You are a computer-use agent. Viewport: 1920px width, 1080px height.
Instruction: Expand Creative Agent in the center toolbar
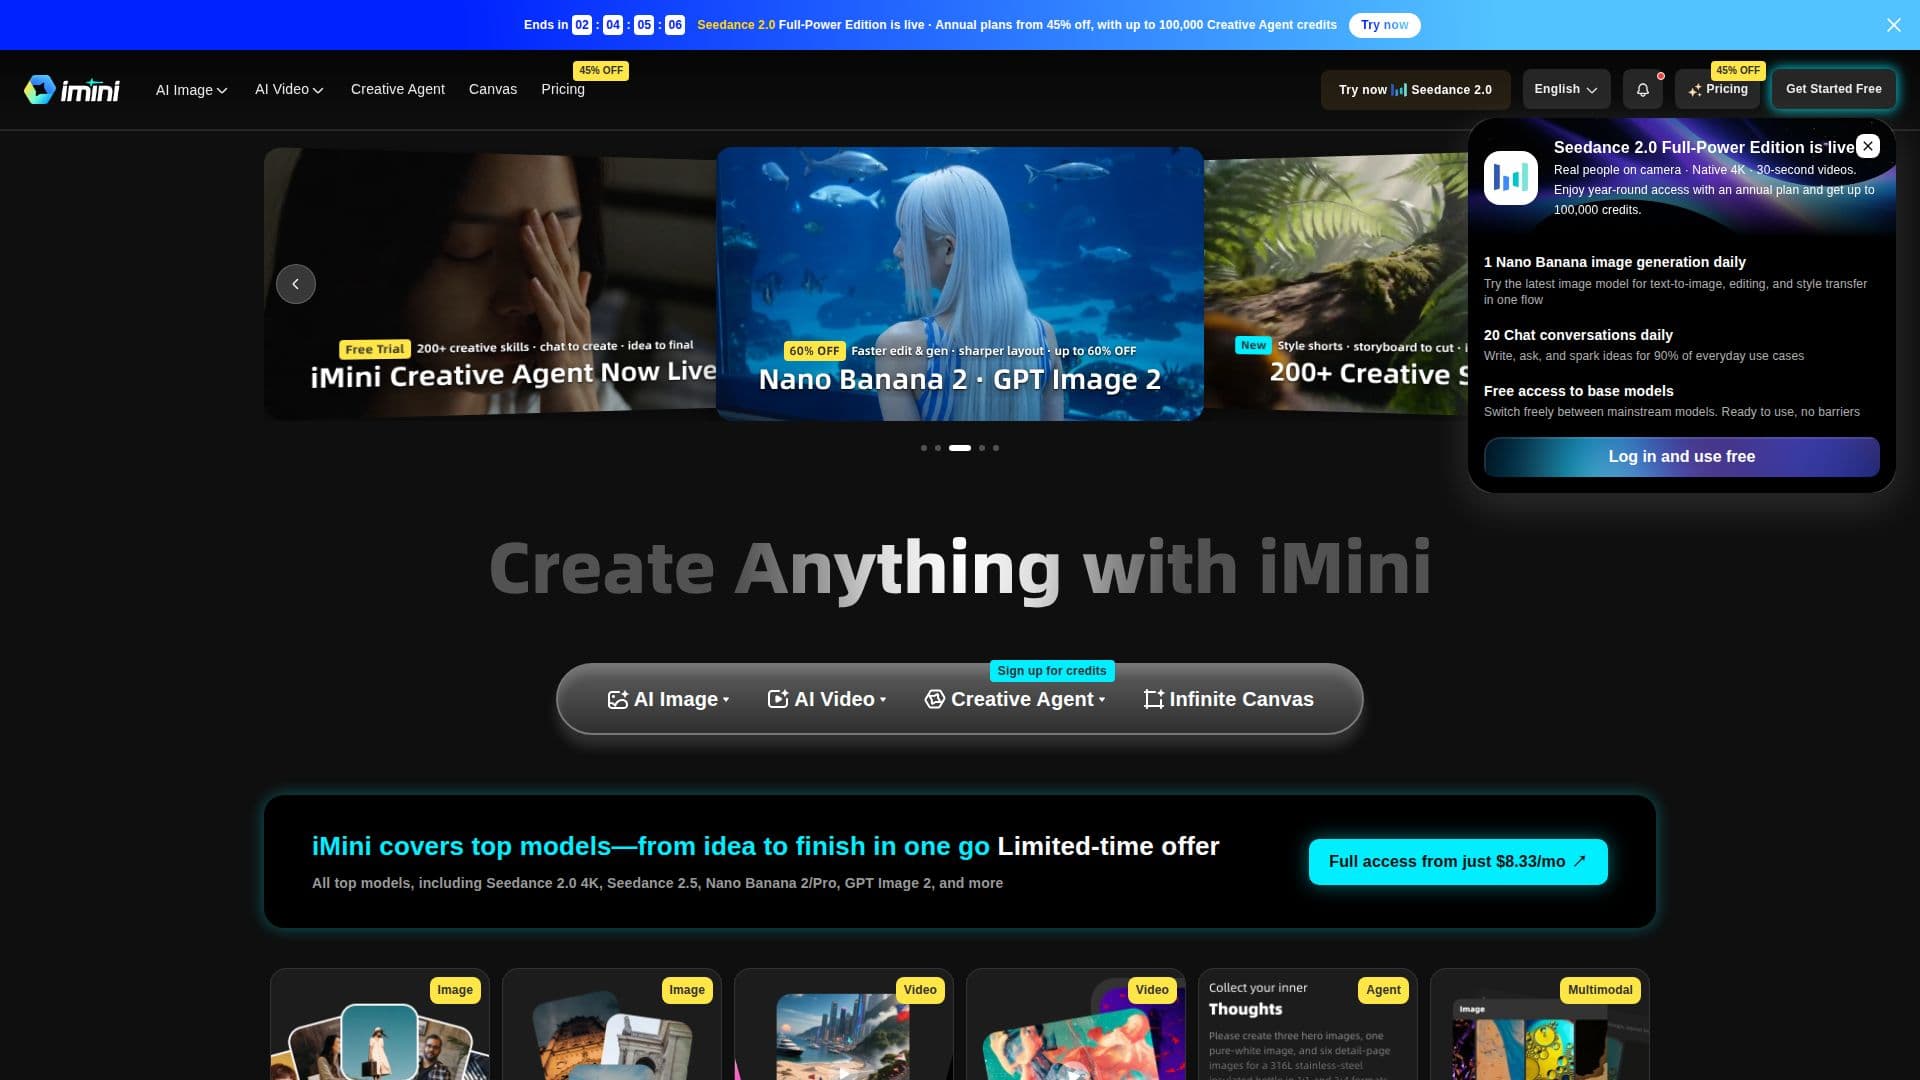point(1015,699)
